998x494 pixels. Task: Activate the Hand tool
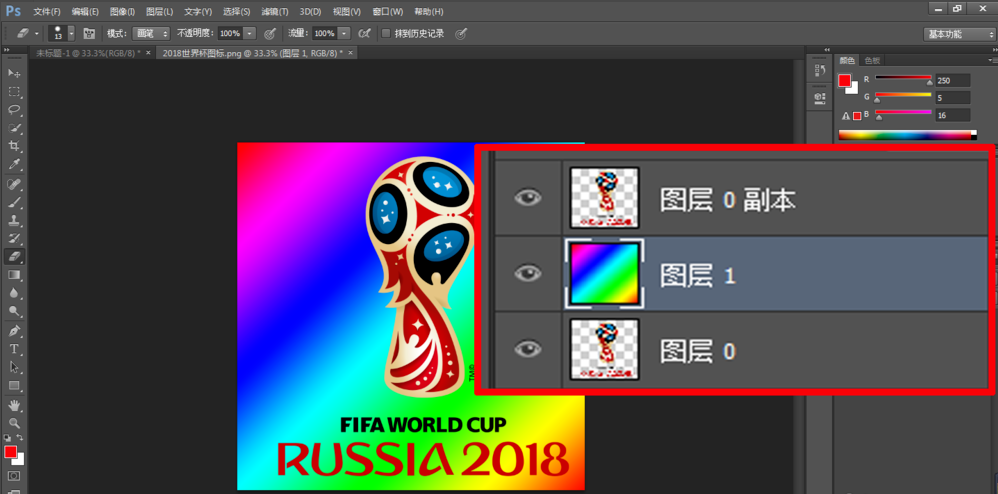14,405
